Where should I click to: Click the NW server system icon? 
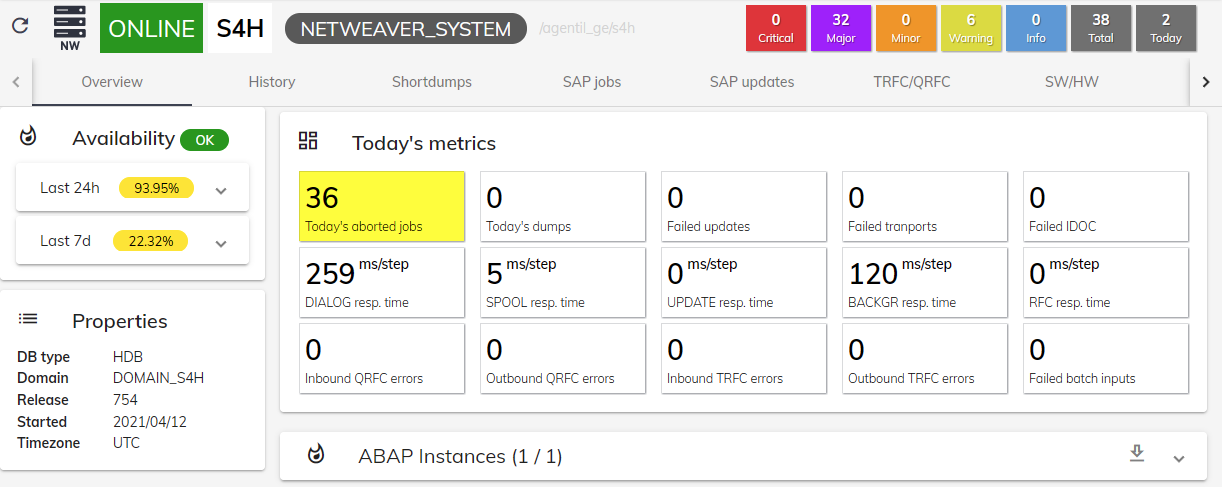[70, 27]
